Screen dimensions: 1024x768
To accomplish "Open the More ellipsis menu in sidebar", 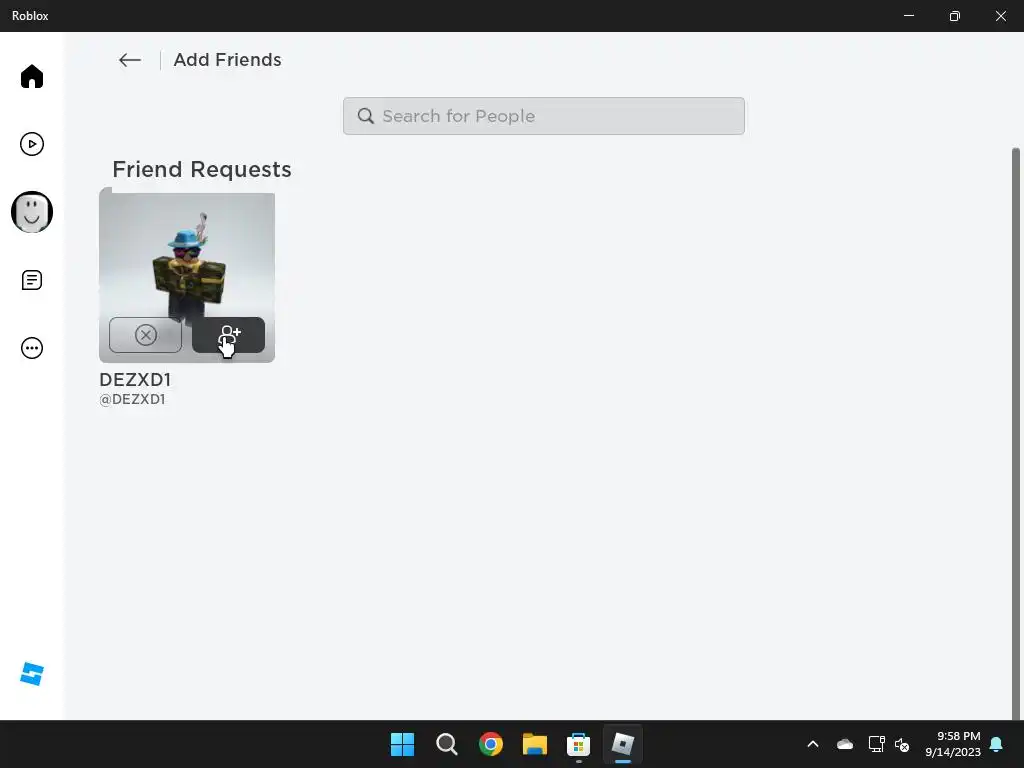I will point(31,348).
